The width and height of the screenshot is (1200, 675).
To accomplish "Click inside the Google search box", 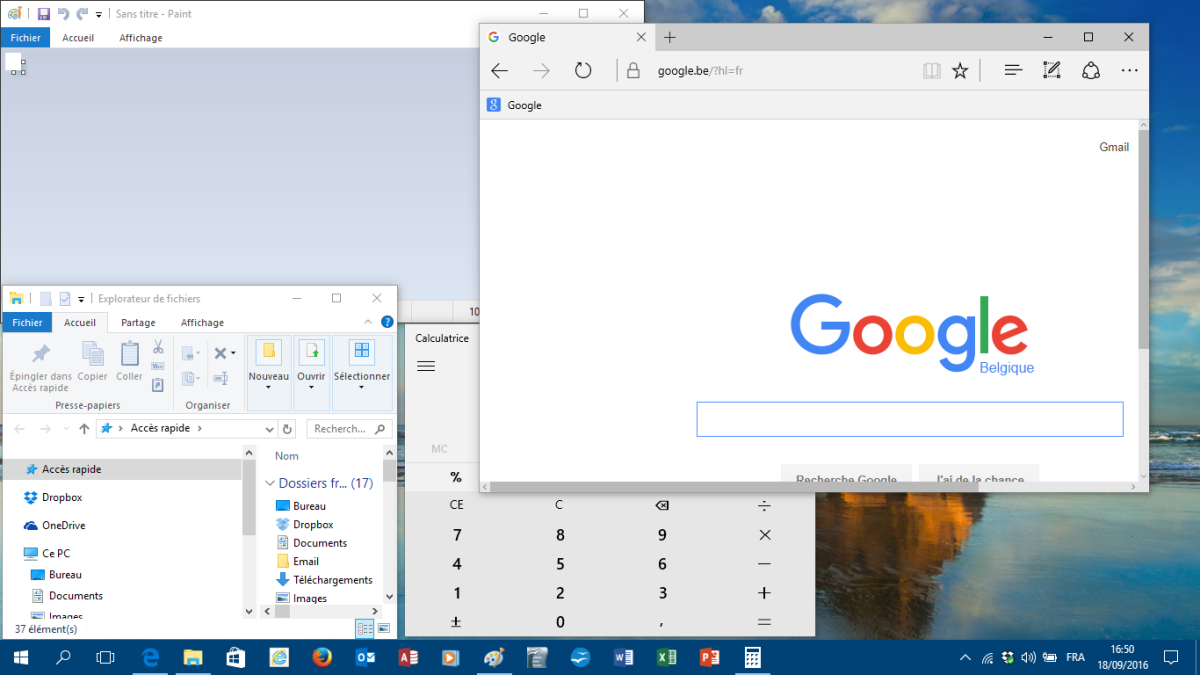I will click(x=910, y=419).
